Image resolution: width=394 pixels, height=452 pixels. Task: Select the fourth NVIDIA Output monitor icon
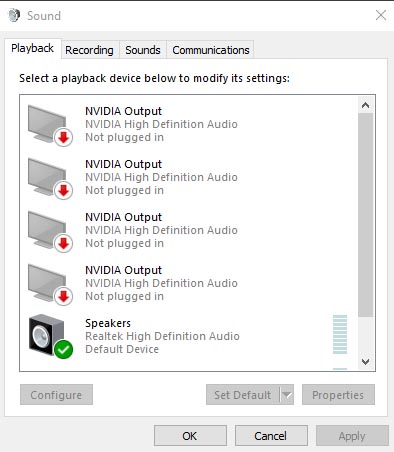click(x=49, y=284)
